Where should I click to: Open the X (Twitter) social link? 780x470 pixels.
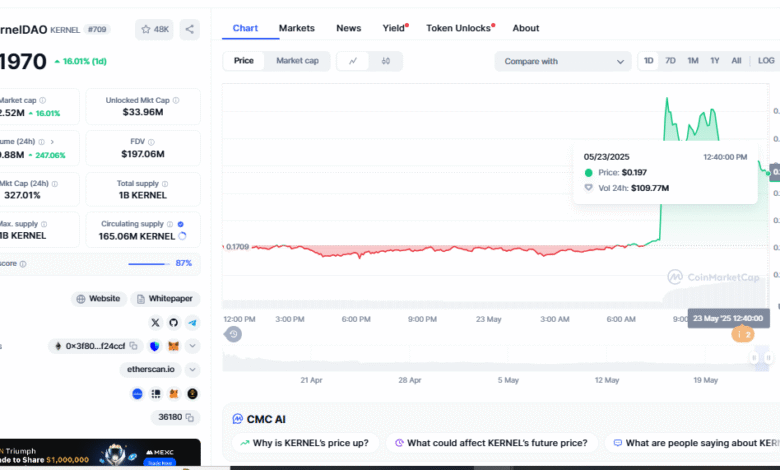click(155, 323)
